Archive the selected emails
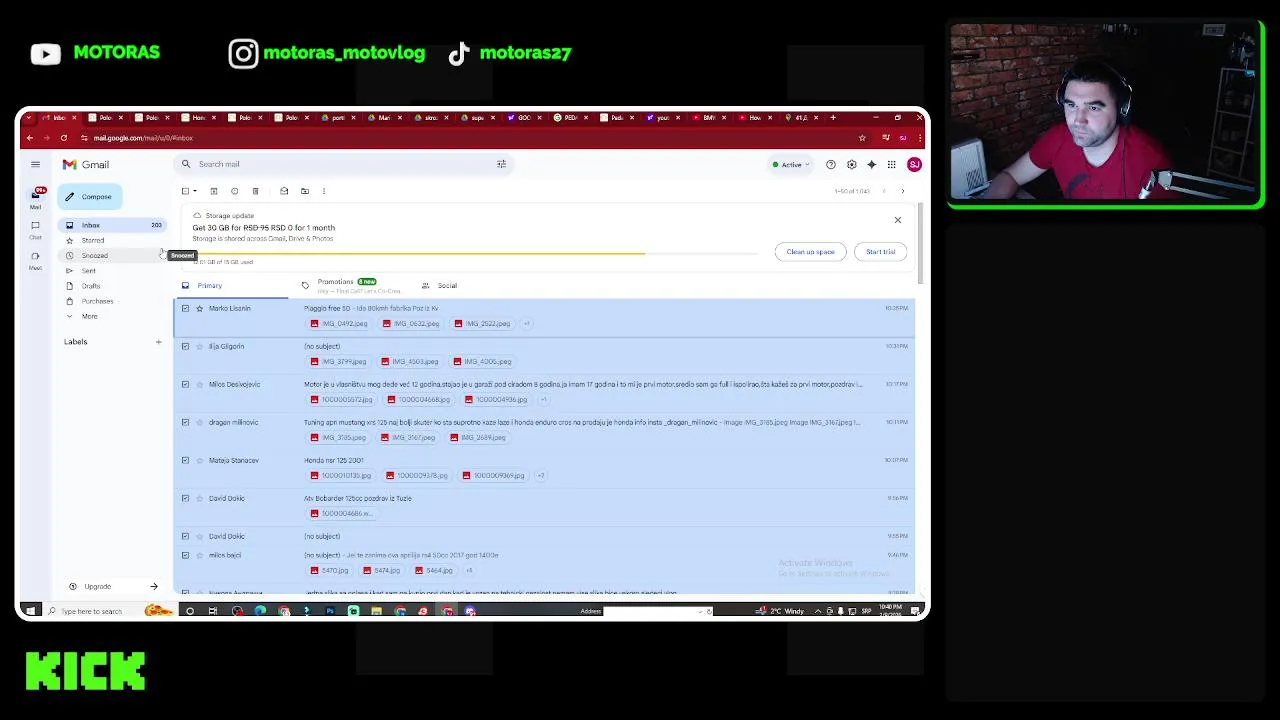Image resolution: width=1280 pixels, height=720 pixels. click(213, 191)
